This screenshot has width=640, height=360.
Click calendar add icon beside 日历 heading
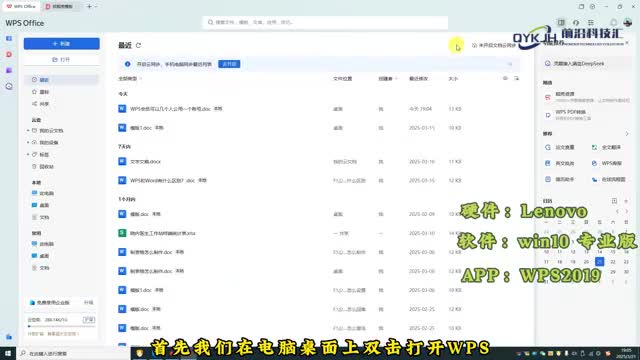pyautogui.click(x=614, y=201)
